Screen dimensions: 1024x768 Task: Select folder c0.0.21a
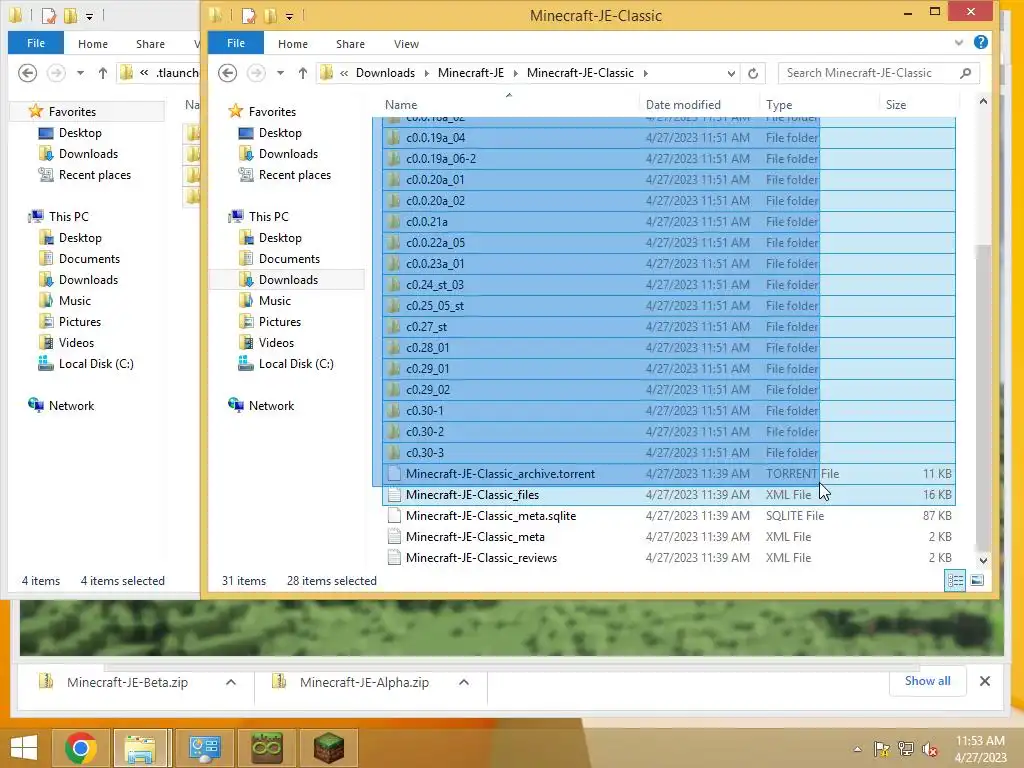pos(669,221)
